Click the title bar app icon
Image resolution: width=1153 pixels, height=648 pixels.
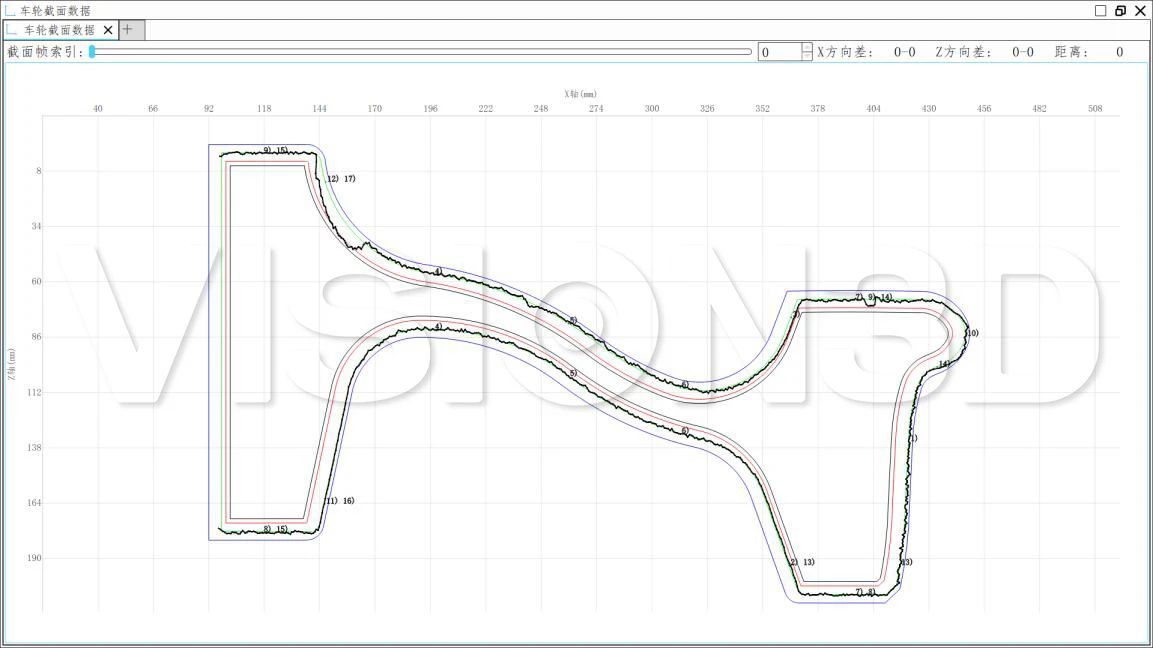coord(10,10)
